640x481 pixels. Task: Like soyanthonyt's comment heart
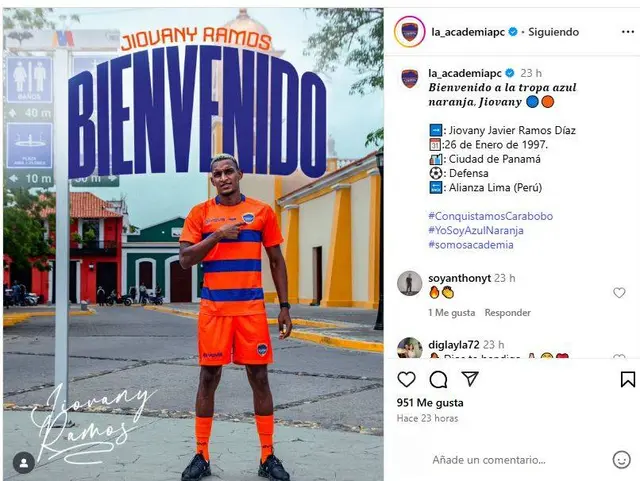pyautogui.click(x=619, y=293)
